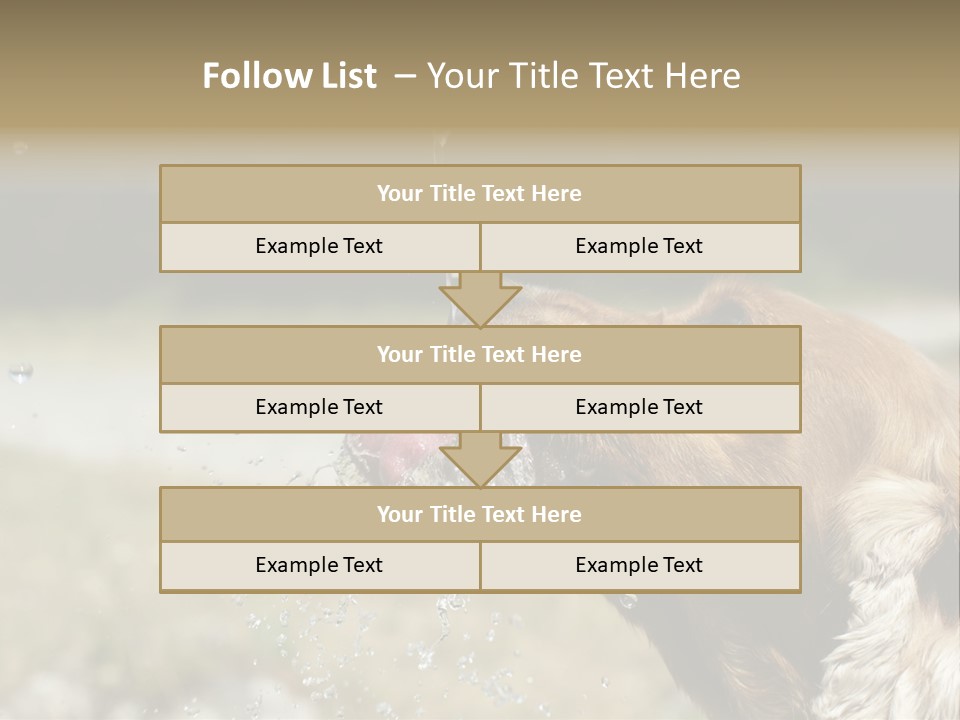Click left "Example Text" cell in third block
Screen dimensions: 960x720
click(320, 565)
